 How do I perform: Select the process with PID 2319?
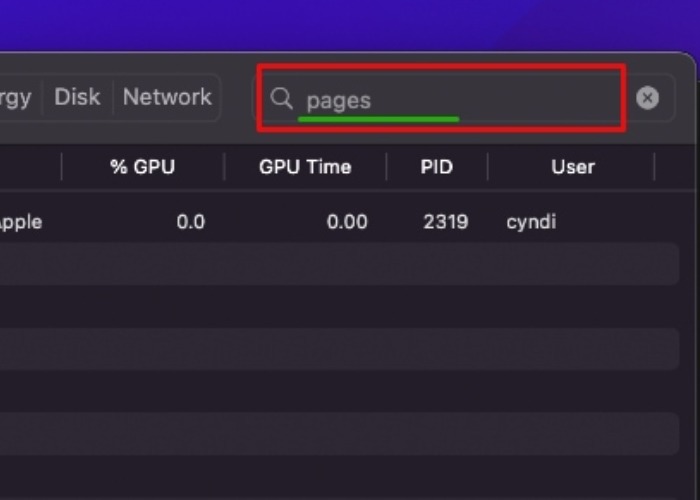445,222
